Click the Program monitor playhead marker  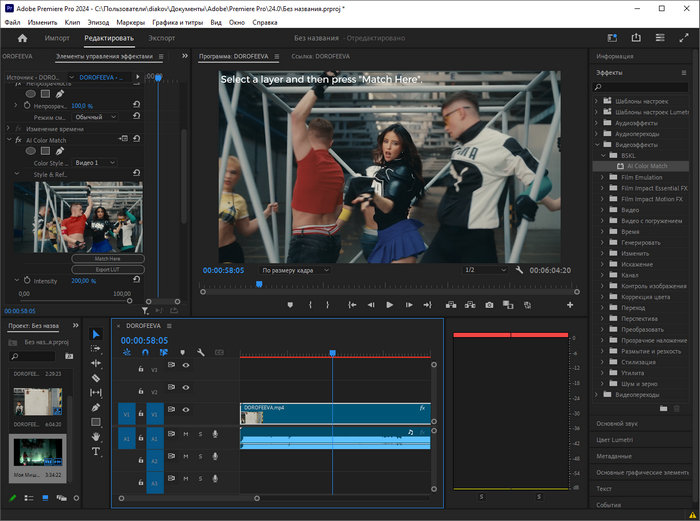(259, 284)
